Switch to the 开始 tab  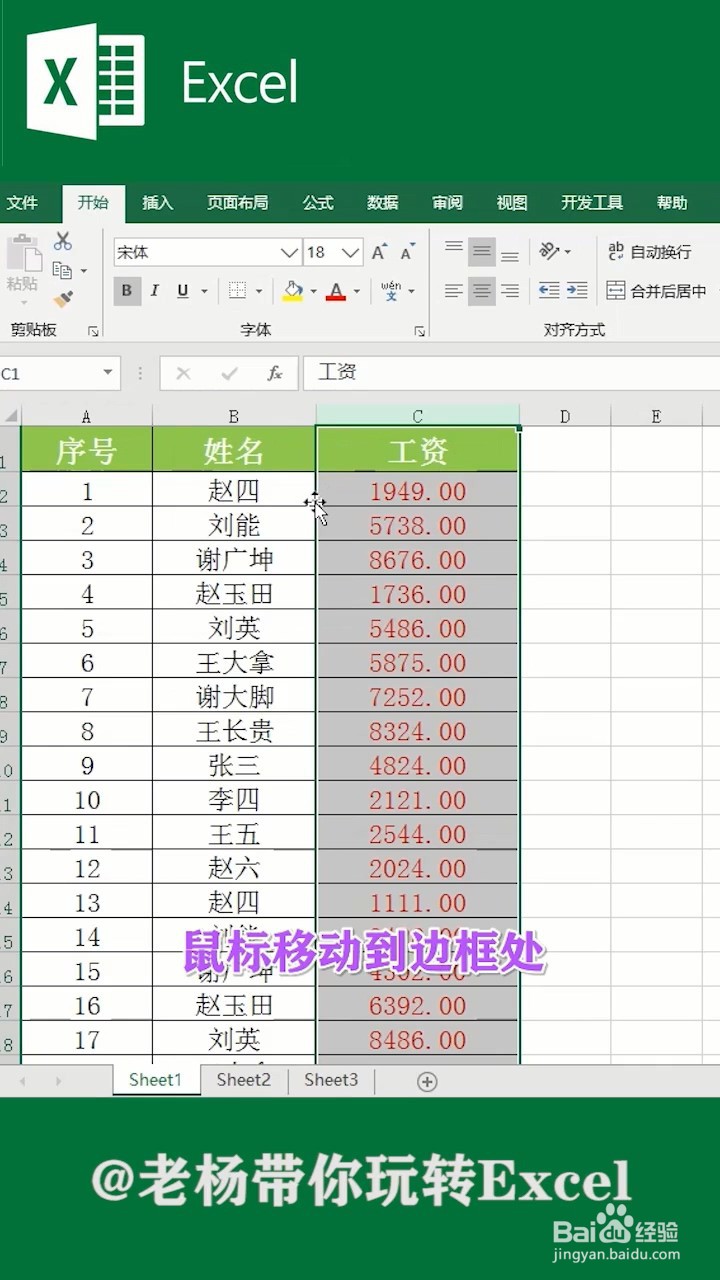tap(93, 203)
